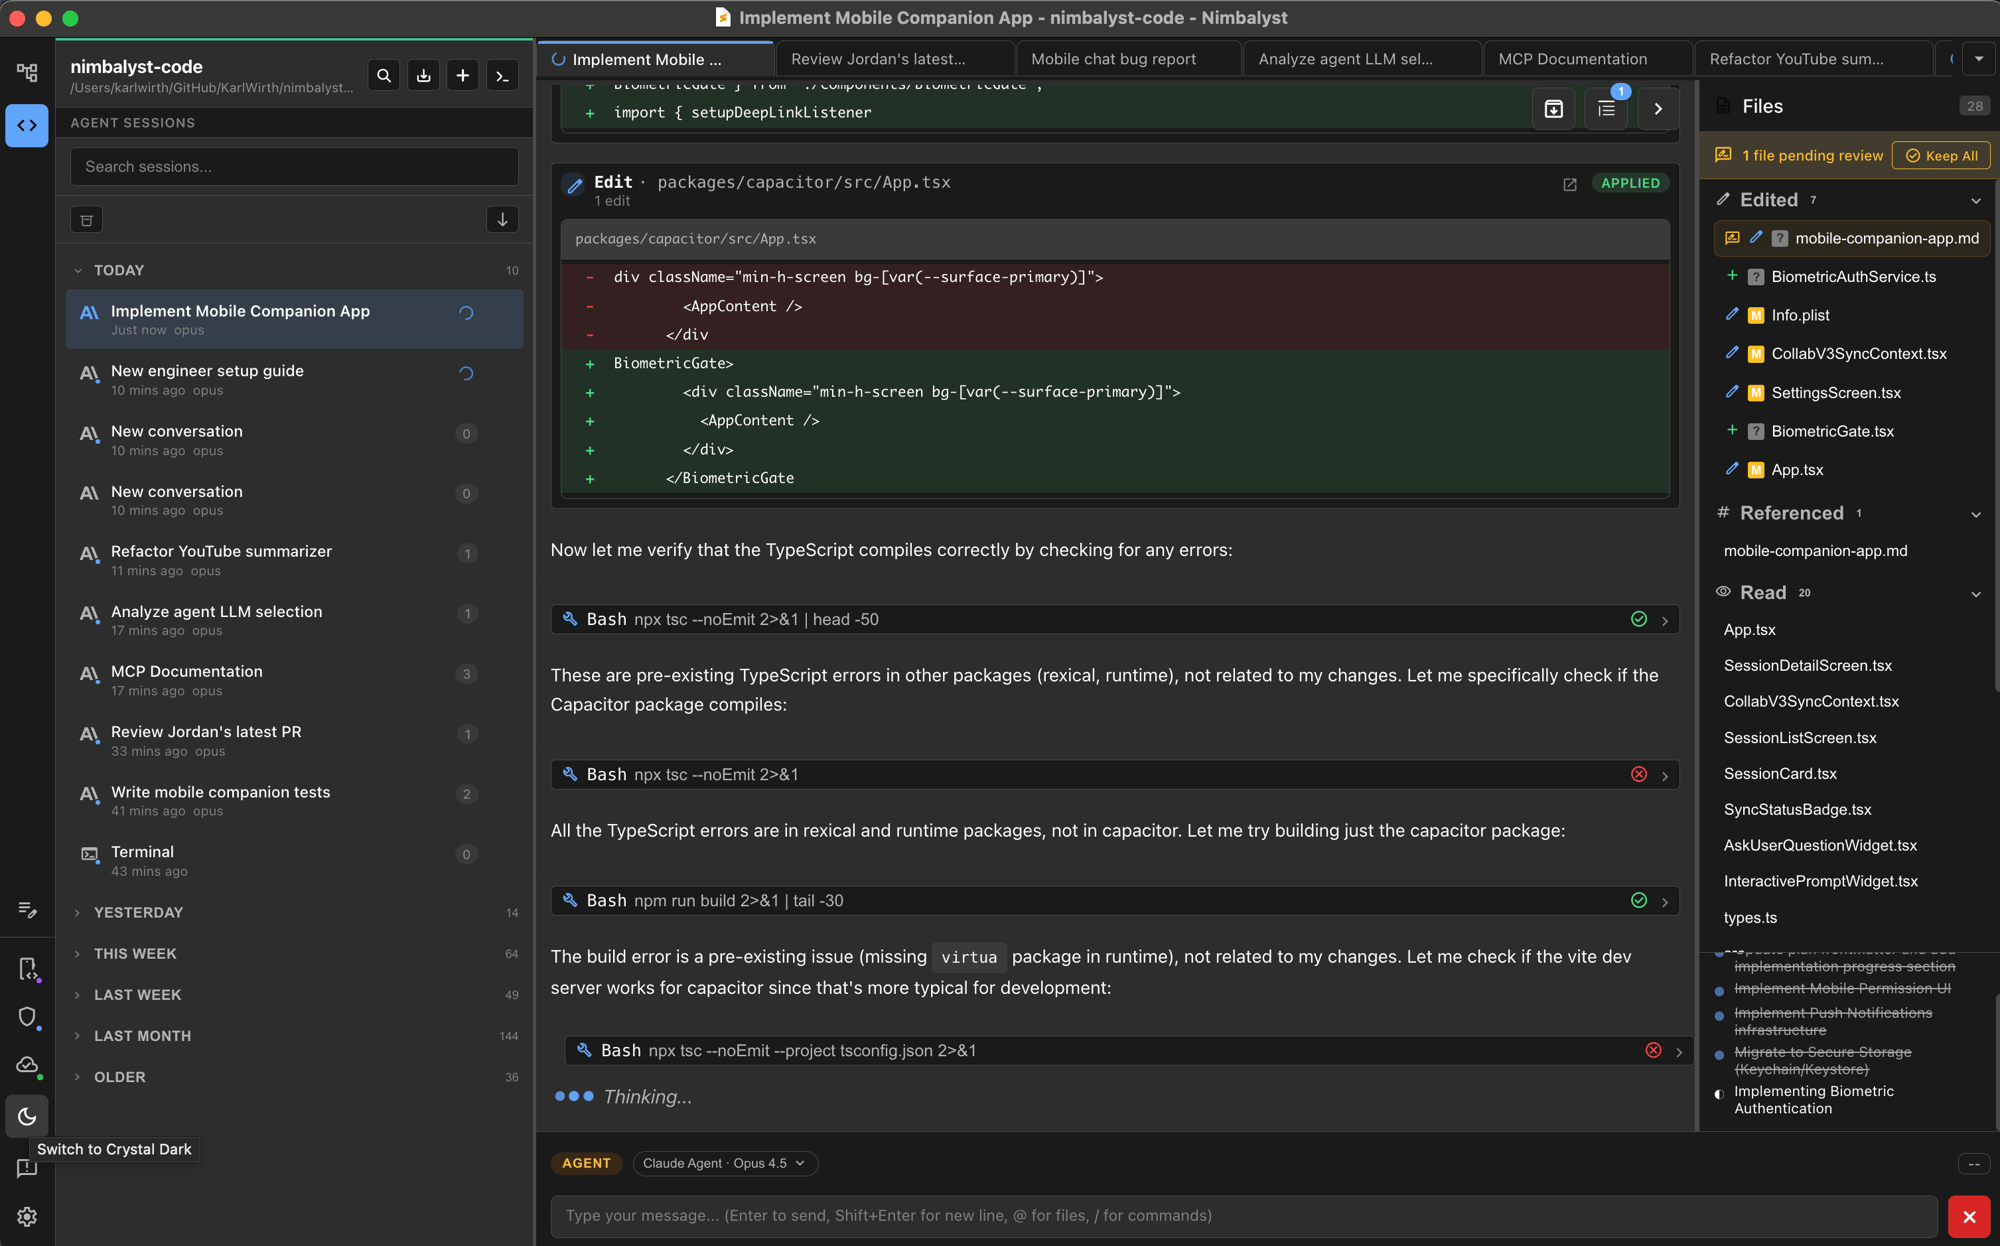
Task: Toggle the todo list icon with badge
Action: [x=1606, y=109]
